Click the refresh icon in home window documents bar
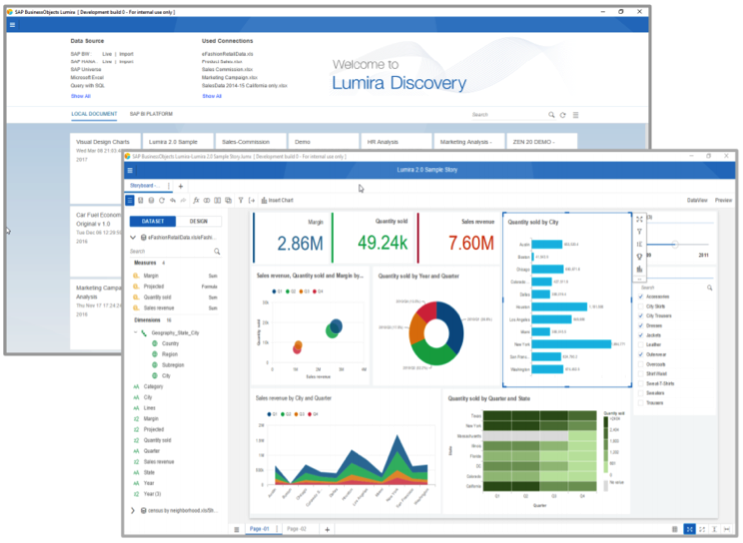The height and width of the screenshot is (543, 743). coord(563,115)
